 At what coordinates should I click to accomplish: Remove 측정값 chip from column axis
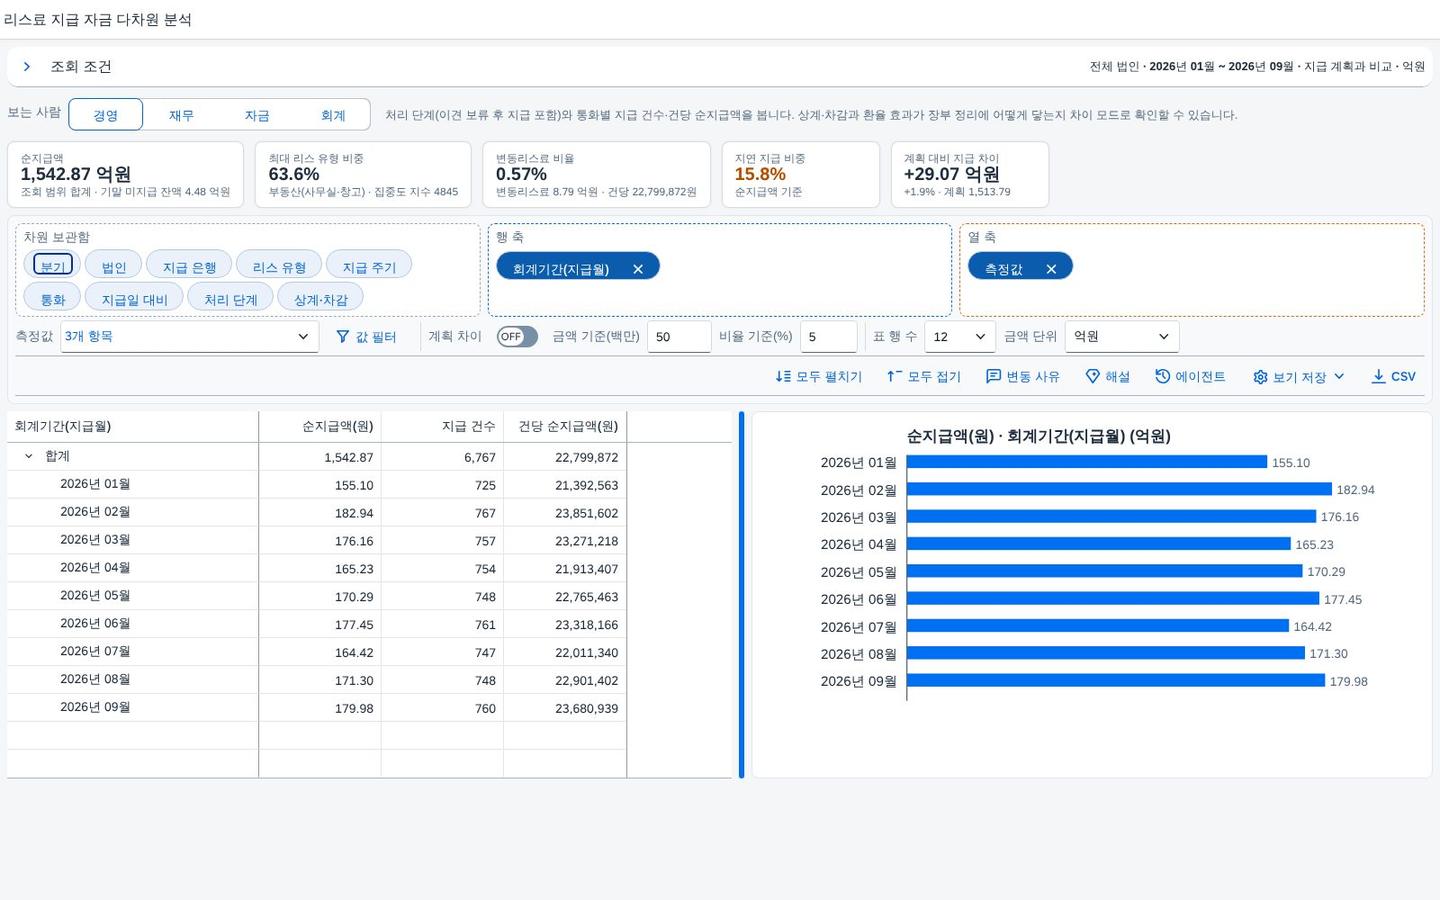pyautogui.click(x=1051, y=268)
